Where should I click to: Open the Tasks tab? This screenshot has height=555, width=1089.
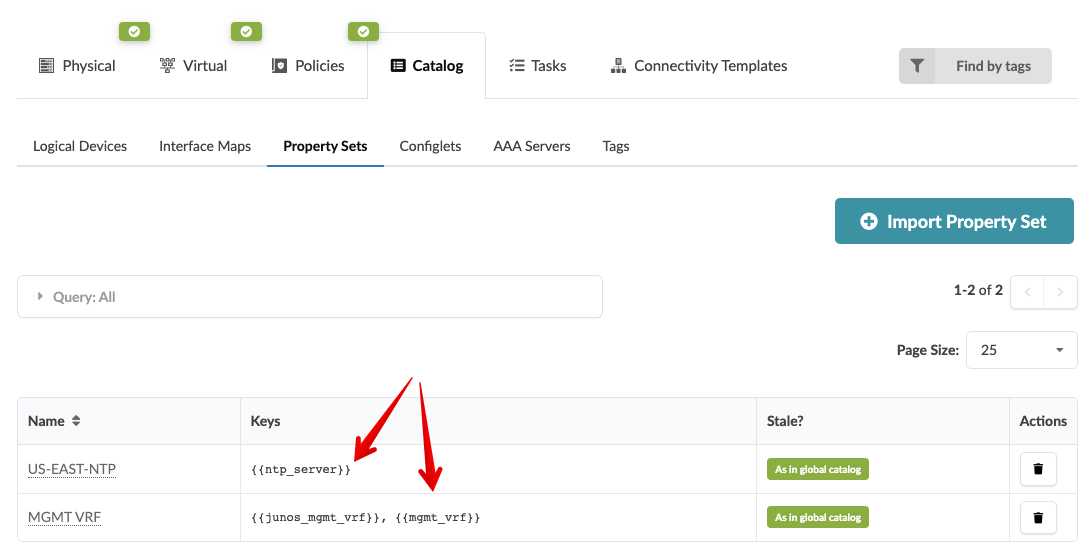(537, 66)
